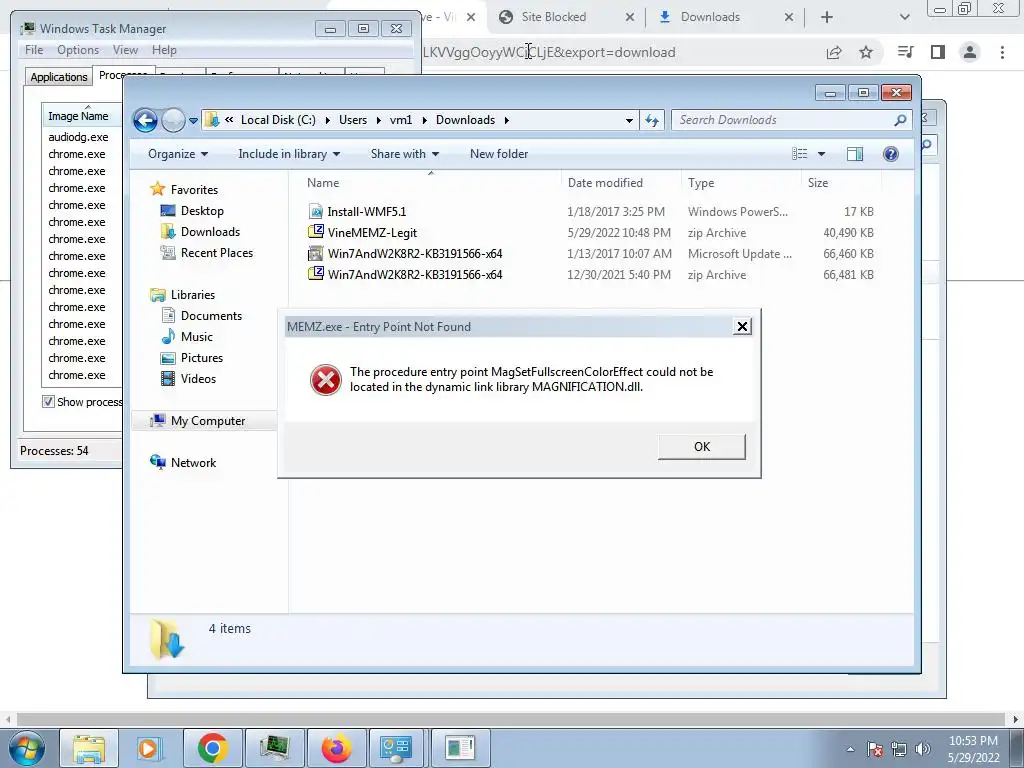1024x768 pixels.
Task: Sort by Type column
Action: pyautogui.click(x=701, y=183)
